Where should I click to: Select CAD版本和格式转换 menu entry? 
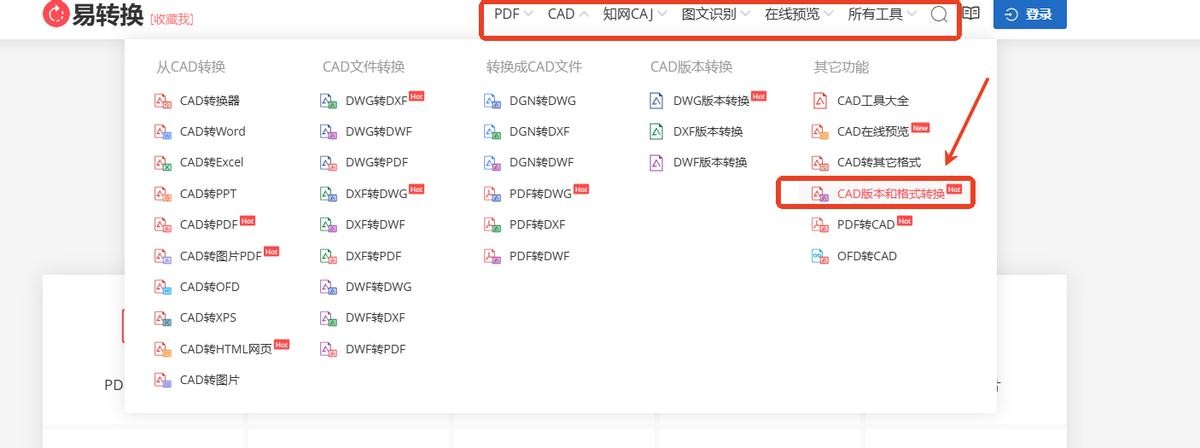pyautogui.click(x=890, y=194)
